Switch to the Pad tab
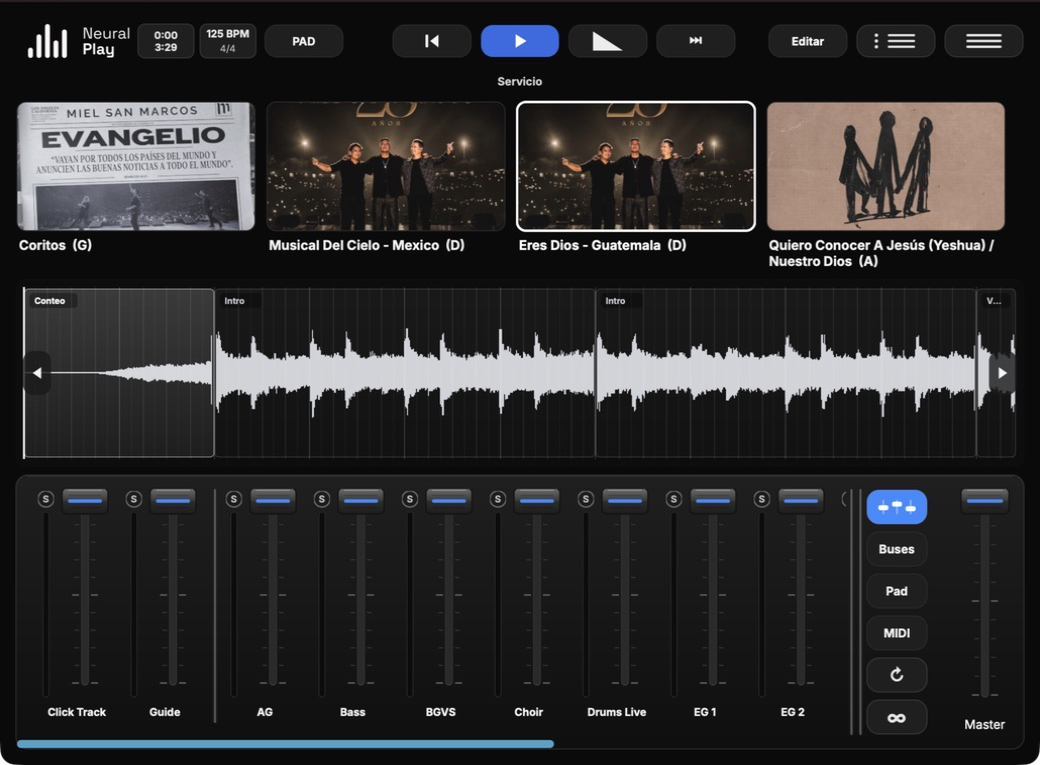Viewport: 1040px width, 765px height. click(x=896, y=591)
